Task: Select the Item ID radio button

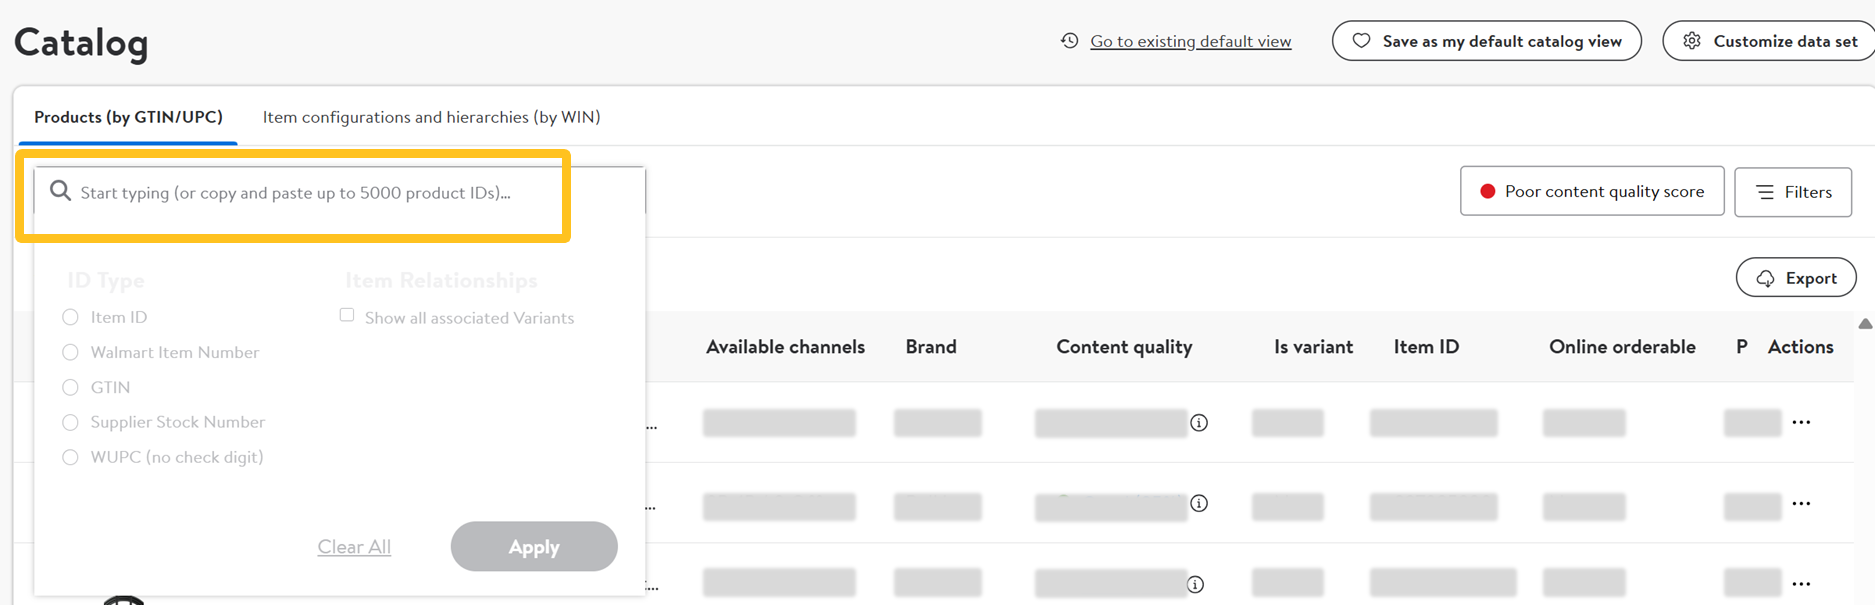Action: (70, 317)
